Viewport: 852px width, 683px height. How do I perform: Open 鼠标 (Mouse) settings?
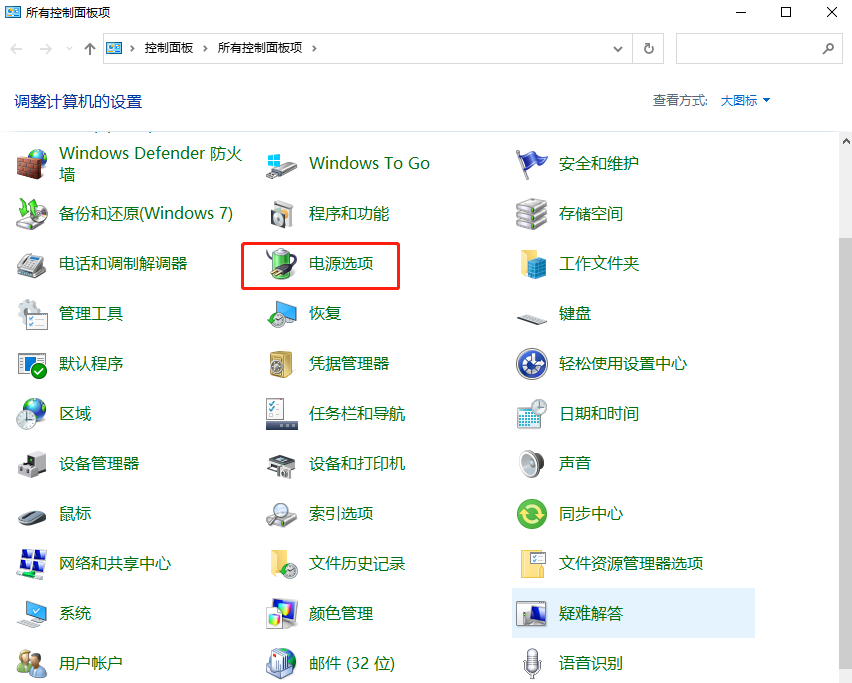[75, 513]
